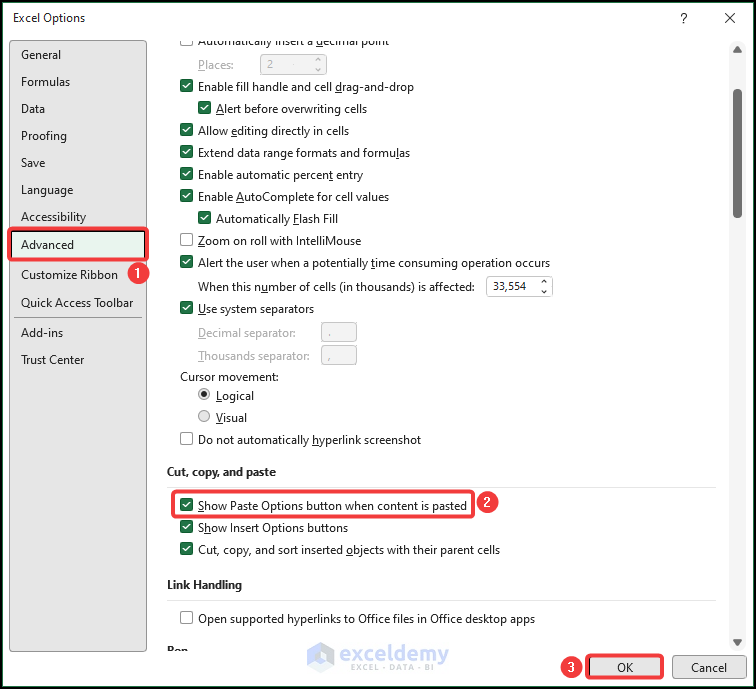Select Visual cursor movement
This screenshot has height=689, width=756.
click(204, 417)
